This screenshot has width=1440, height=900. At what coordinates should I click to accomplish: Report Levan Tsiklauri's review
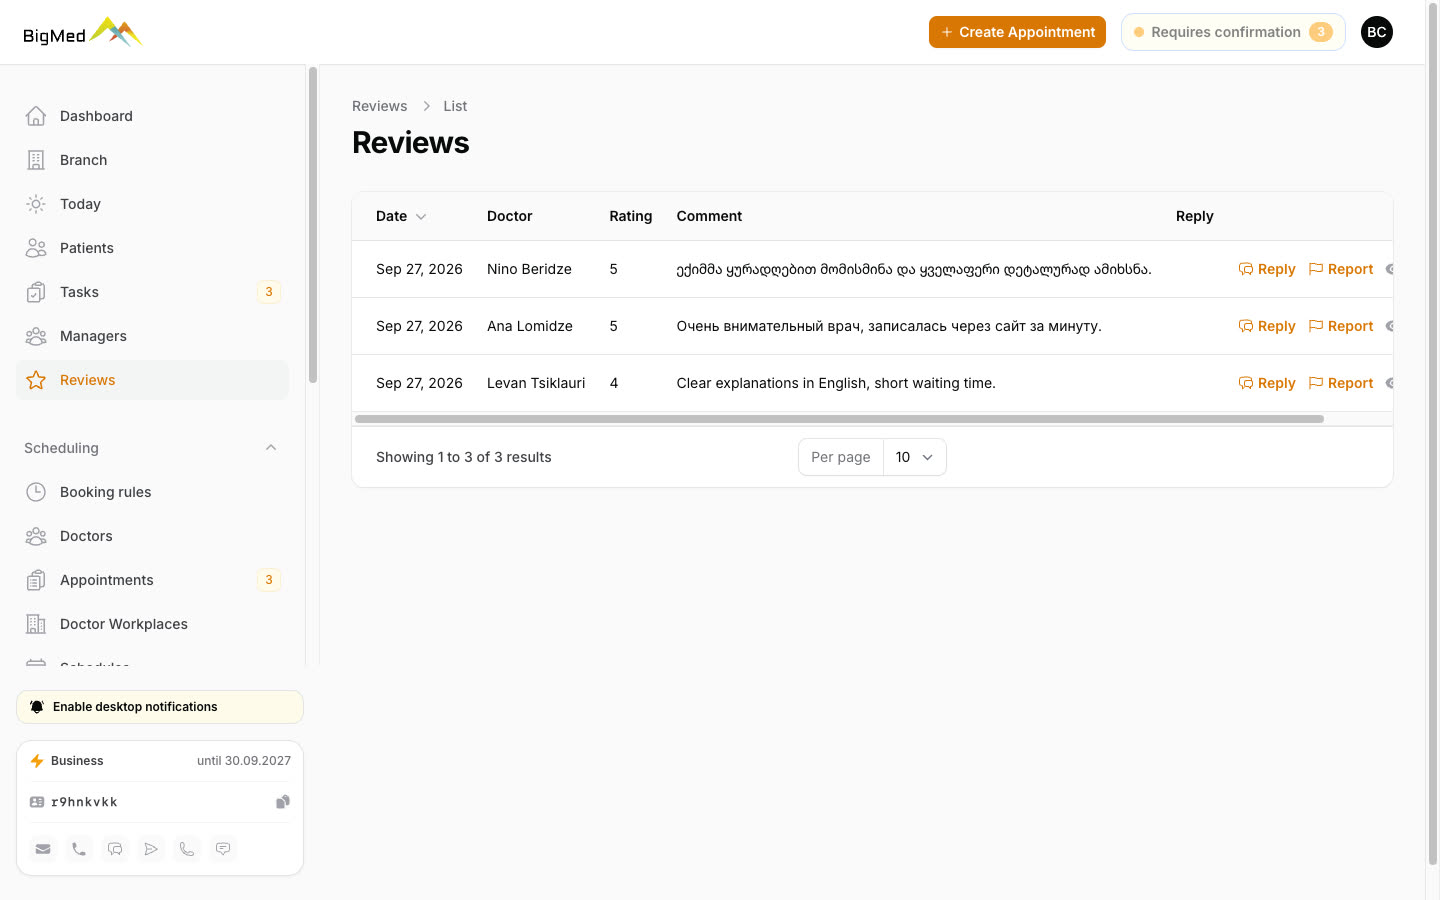point(1341,383)
